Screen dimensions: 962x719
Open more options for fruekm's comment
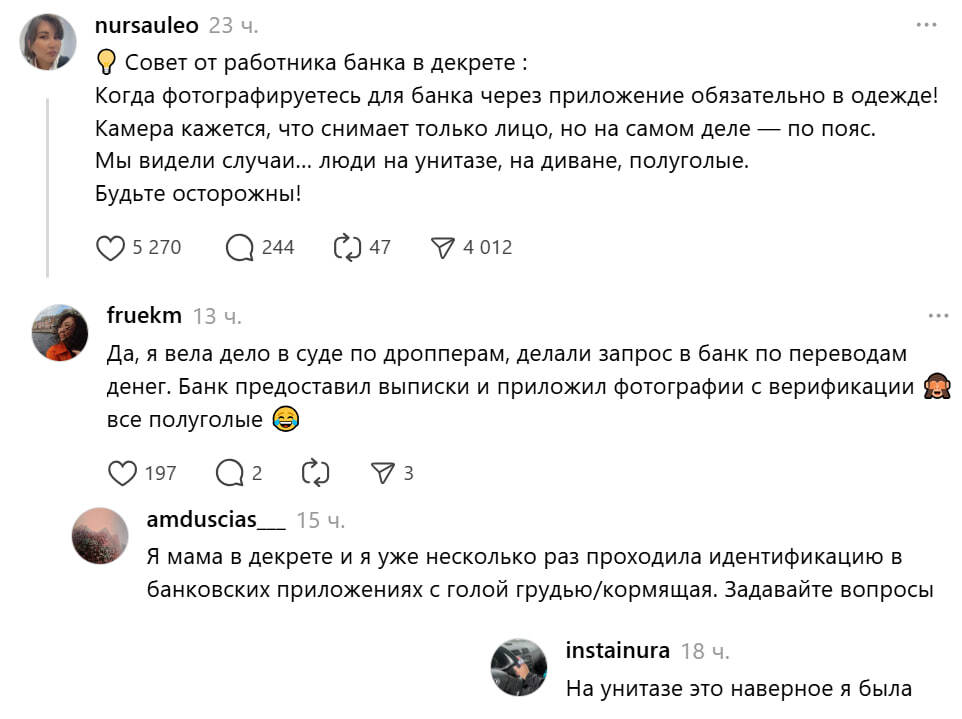(x=938, y=316)
